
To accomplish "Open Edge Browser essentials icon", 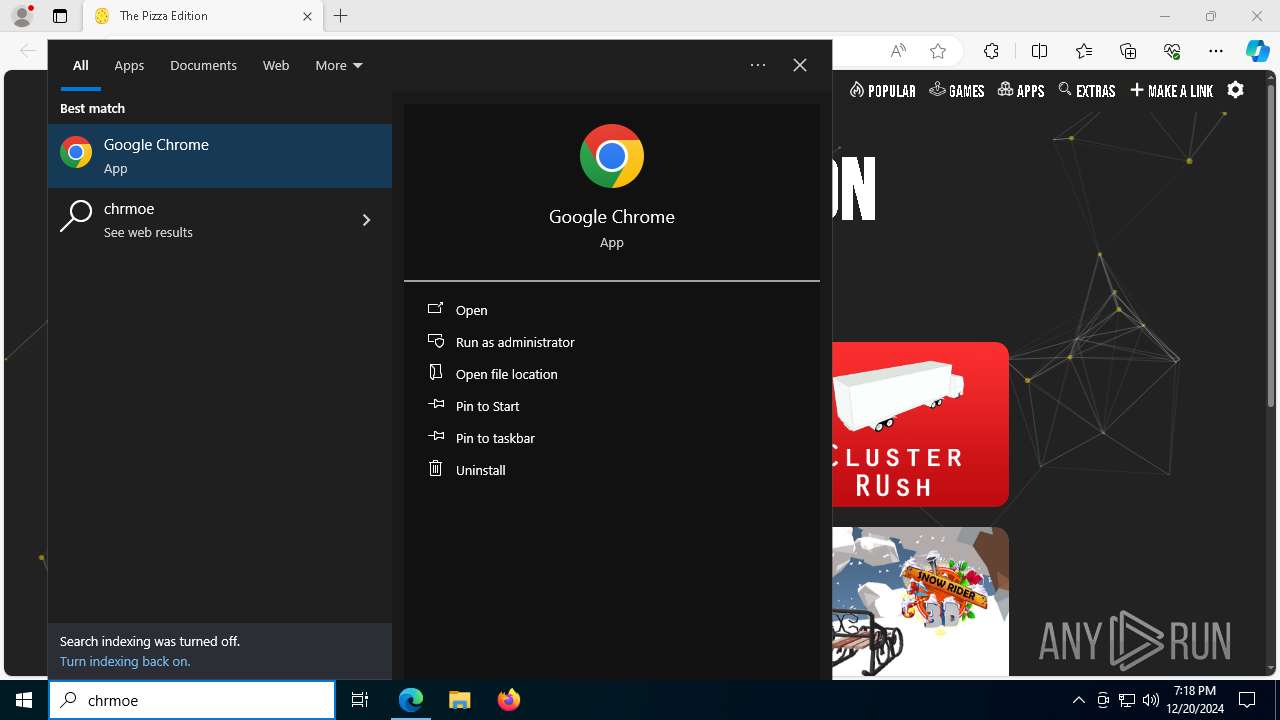I will (1172, 51).
